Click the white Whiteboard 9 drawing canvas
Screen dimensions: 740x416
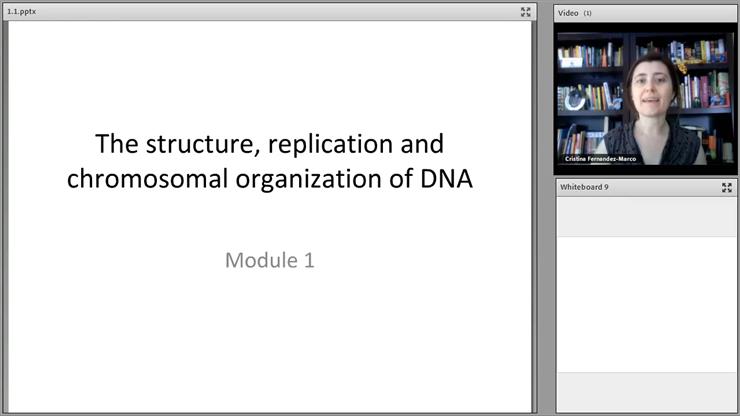(x=646, y=300)
